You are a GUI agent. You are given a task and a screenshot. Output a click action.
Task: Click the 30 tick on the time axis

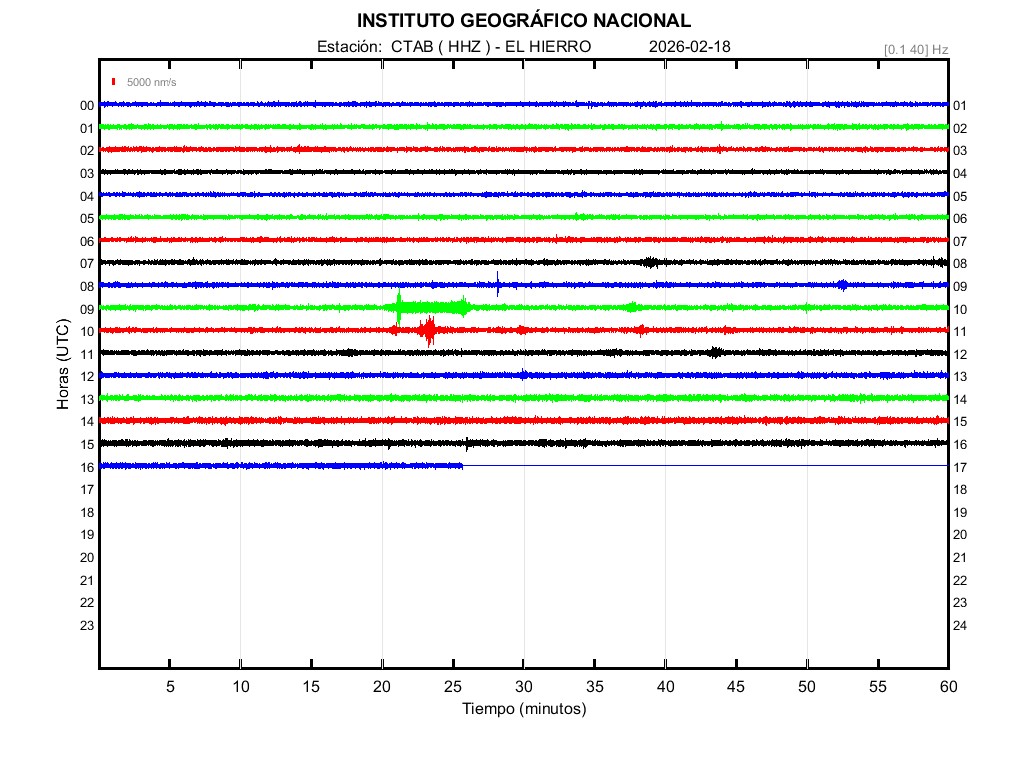pos(523,687)
